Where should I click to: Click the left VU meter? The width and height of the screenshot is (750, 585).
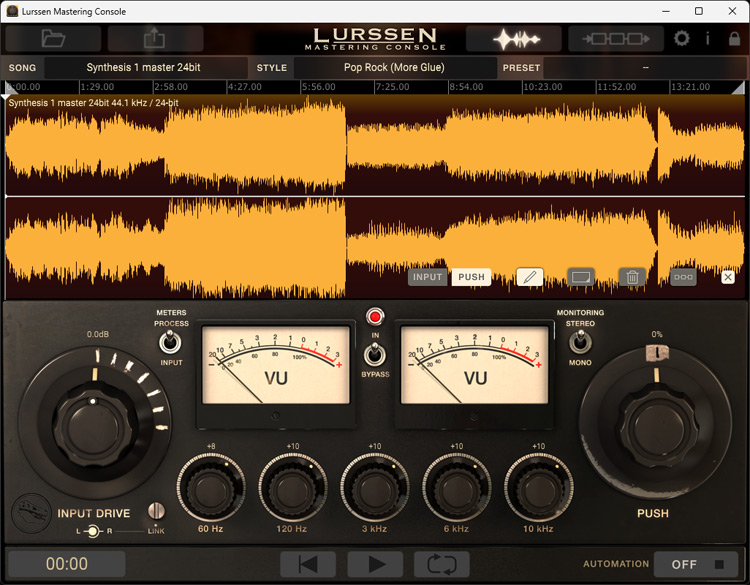pyautogui.click(x=276, y=365)
